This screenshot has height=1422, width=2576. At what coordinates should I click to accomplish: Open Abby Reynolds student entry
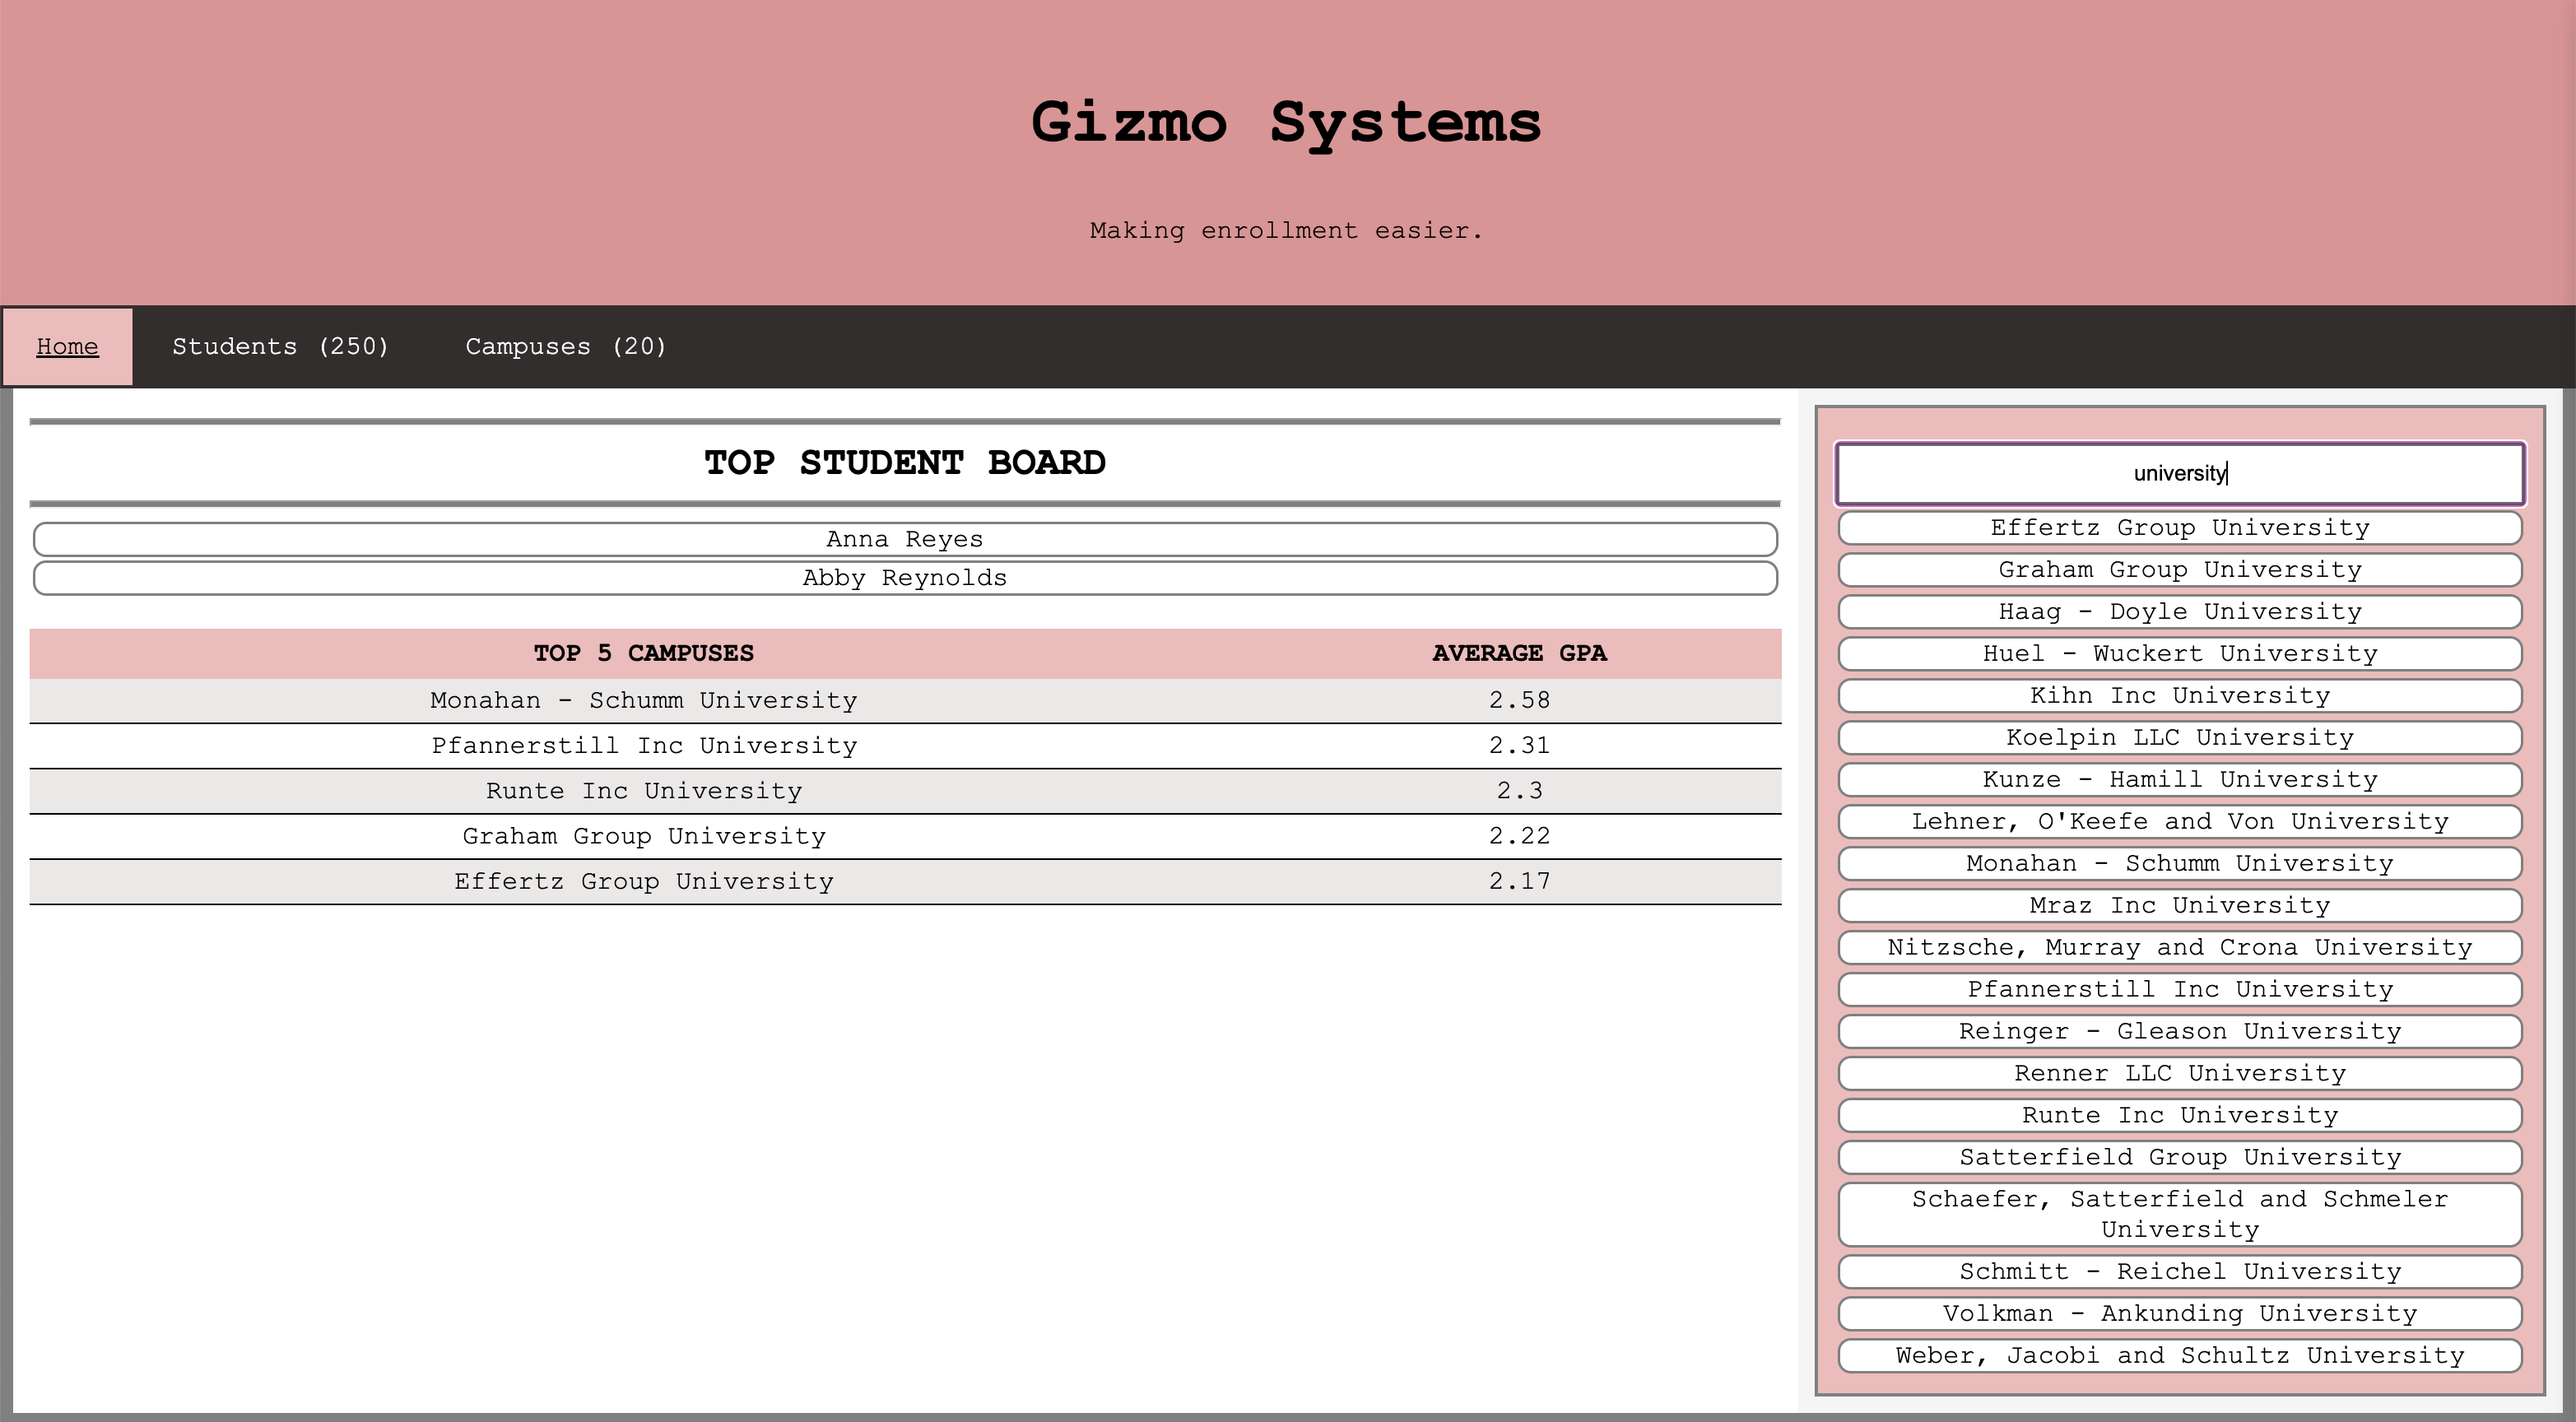[x=904, y=578]
